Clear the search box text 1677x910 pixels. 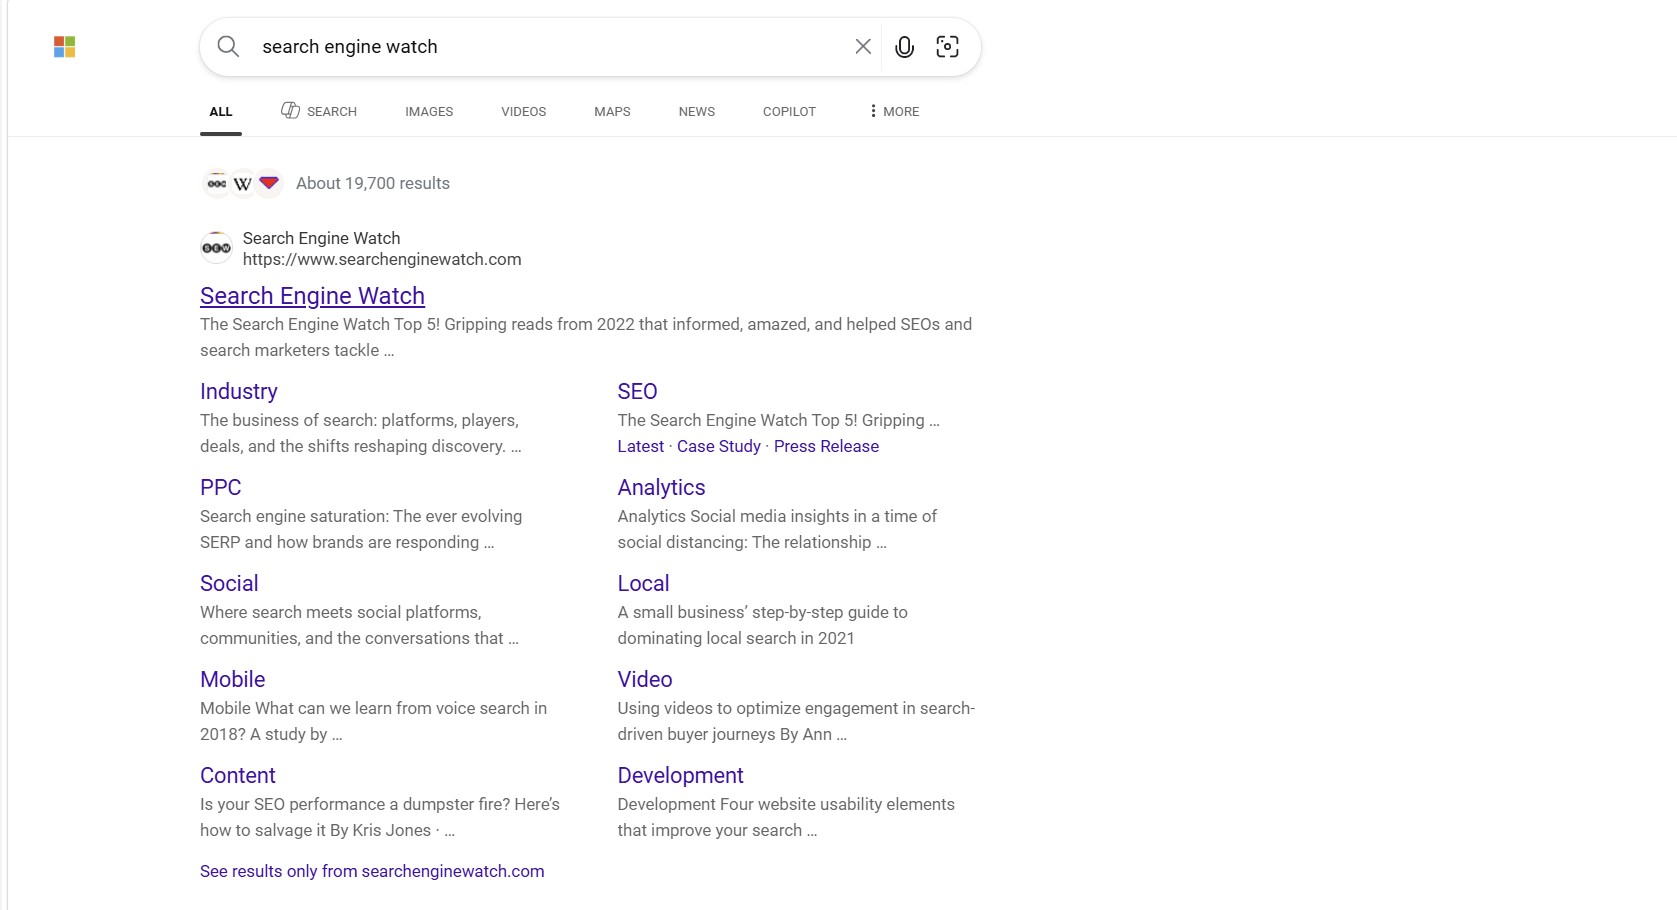click(x=863, y=47)
